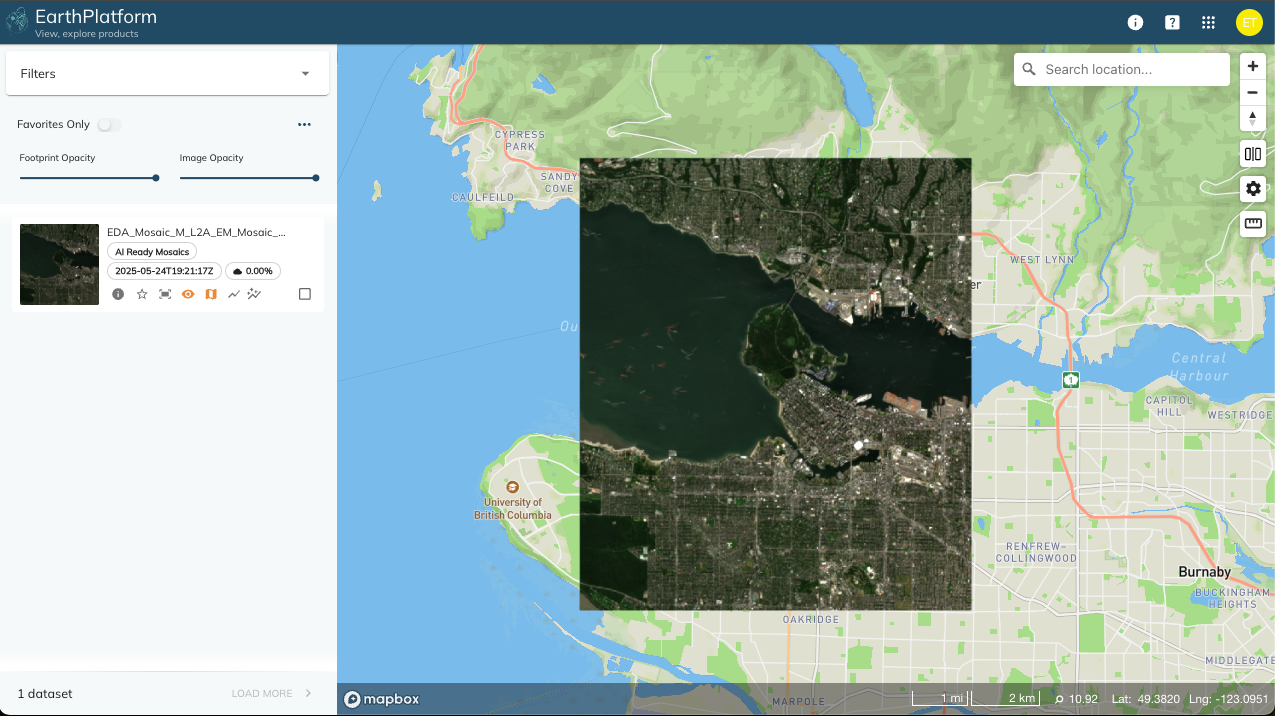The image size is (1275, 716).
Task: Click the EarthPlatform logo icon
Action: point(17,22)
